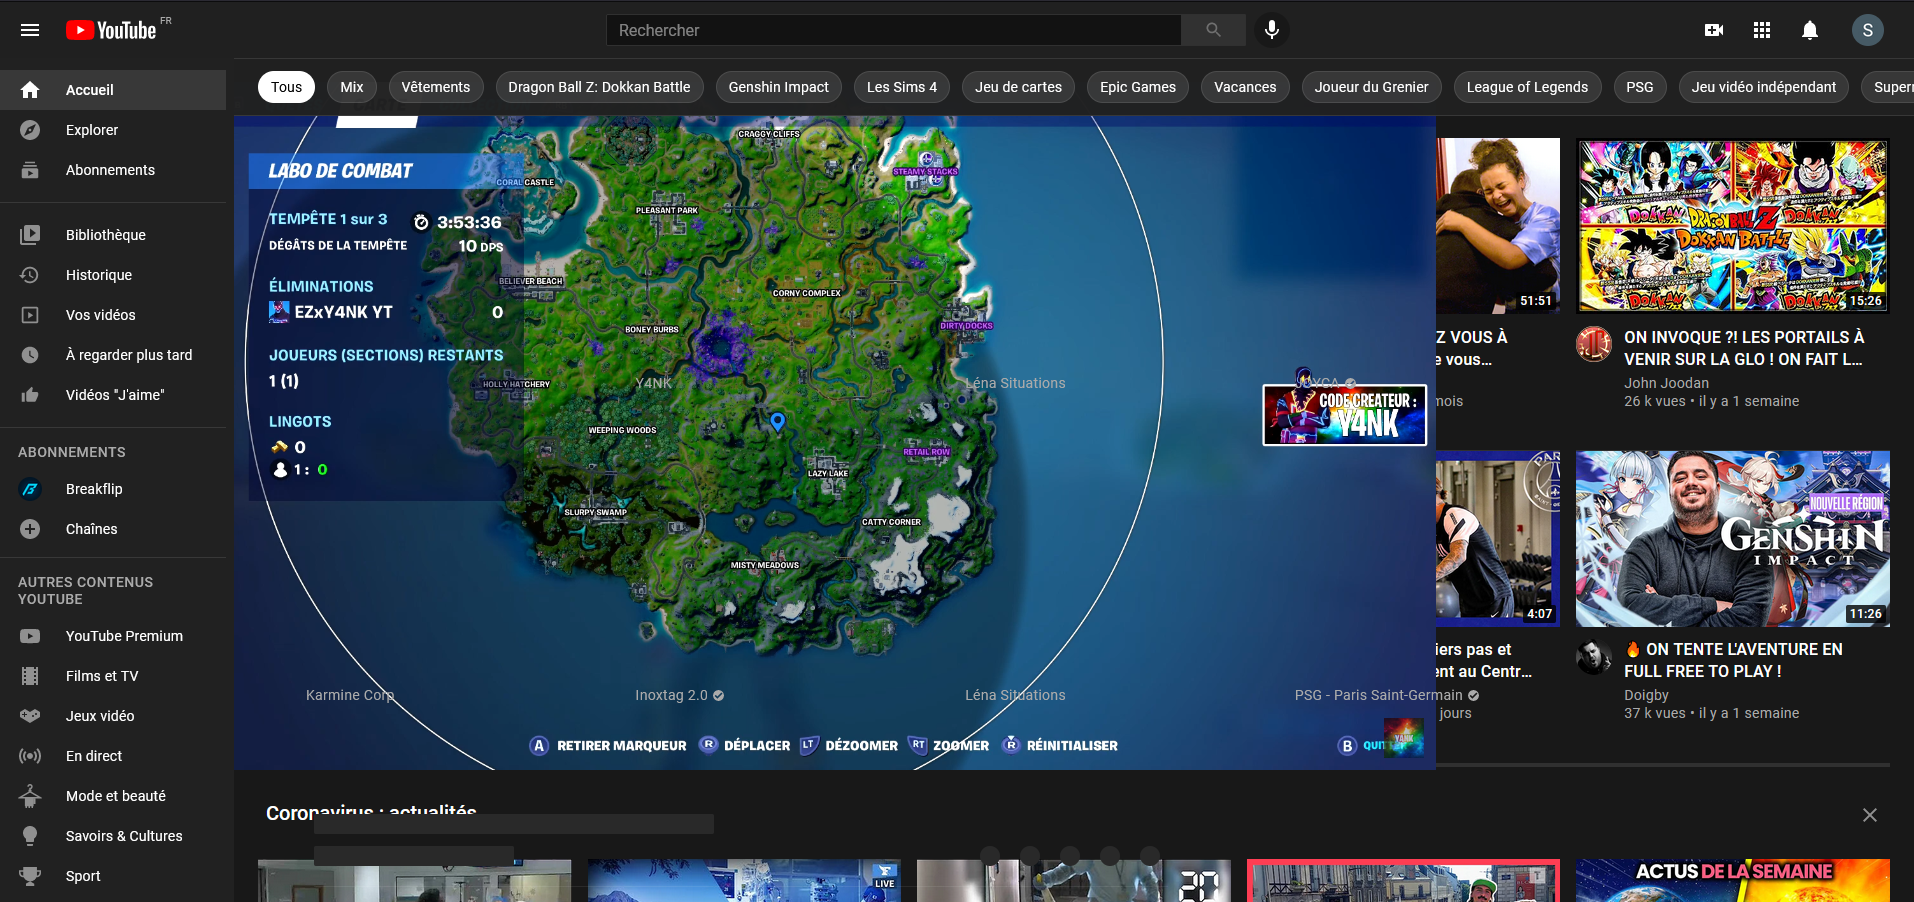The height and width of the screenshot is (902, 1914).
Task: Select the En direct sidebar icon
Action: (30, 756)
